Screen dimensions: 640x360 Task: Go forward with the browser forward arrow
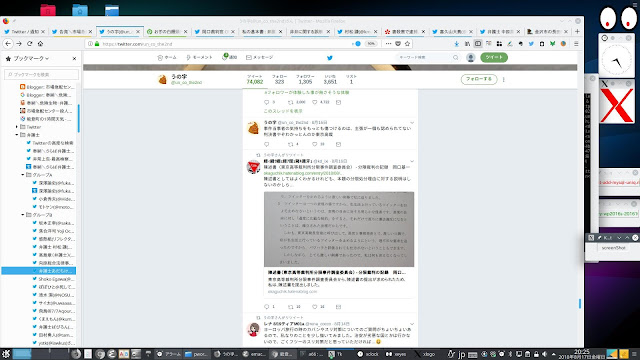coord(19,44)
